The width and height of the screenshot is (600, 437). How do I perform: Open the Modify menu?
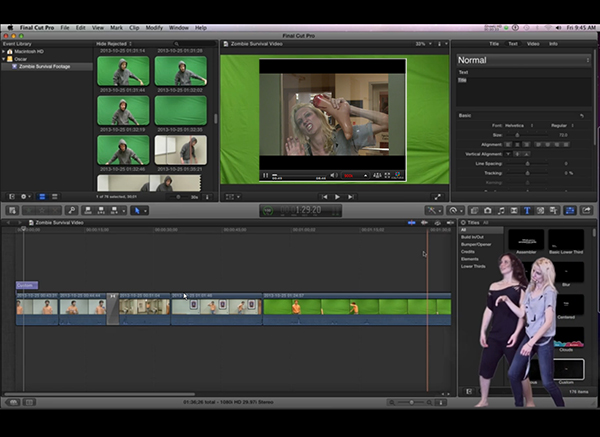coord(154,28)
